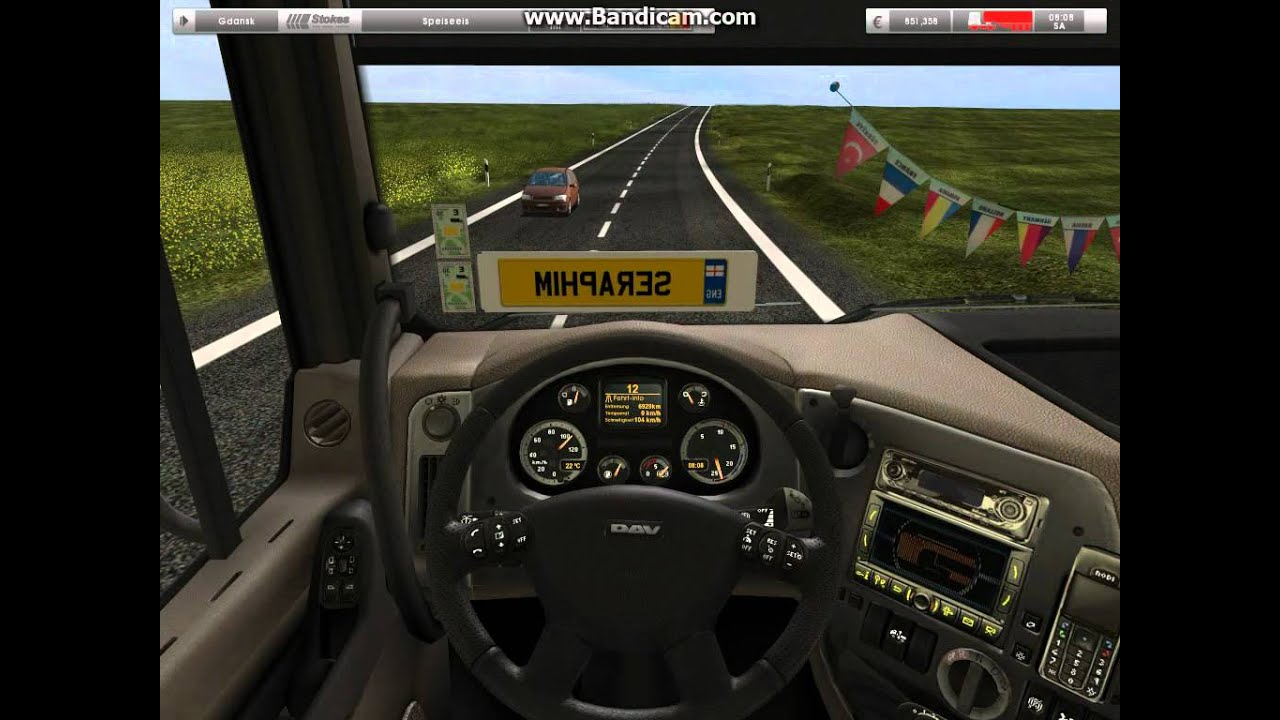The height and width of the screenshot is (720, 1280).
Task: Click the lower toll sticker on the windscreen
Action: (x=456, y=288)
